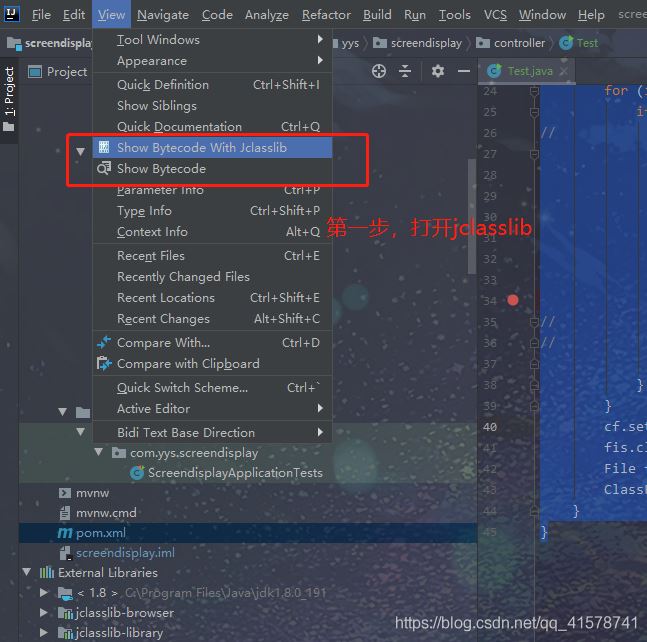
Task: Expand the Active Editor submenu
Action: pos(320,408)
